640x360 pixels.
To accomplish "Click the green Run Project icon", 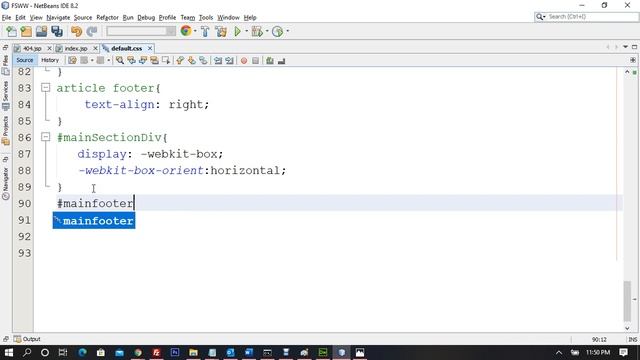I will [238, 31].
